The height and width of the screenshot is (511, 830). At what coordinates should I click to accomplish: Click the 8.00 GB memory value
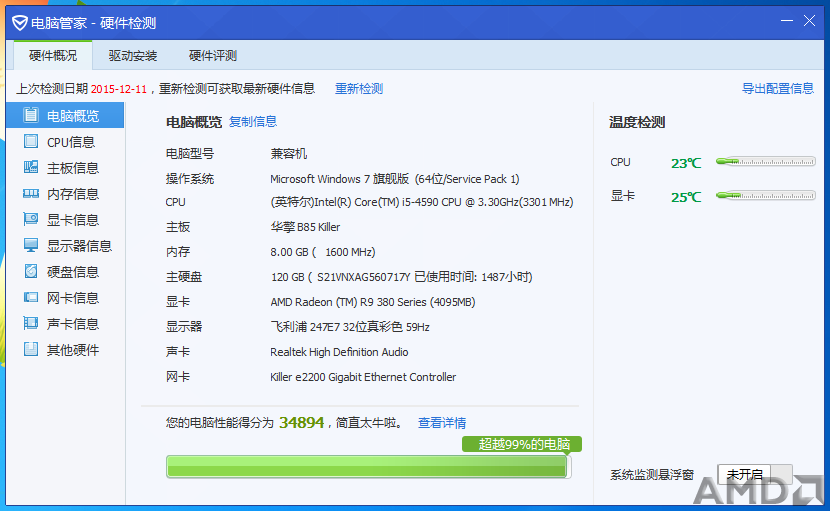coord(323,252)
